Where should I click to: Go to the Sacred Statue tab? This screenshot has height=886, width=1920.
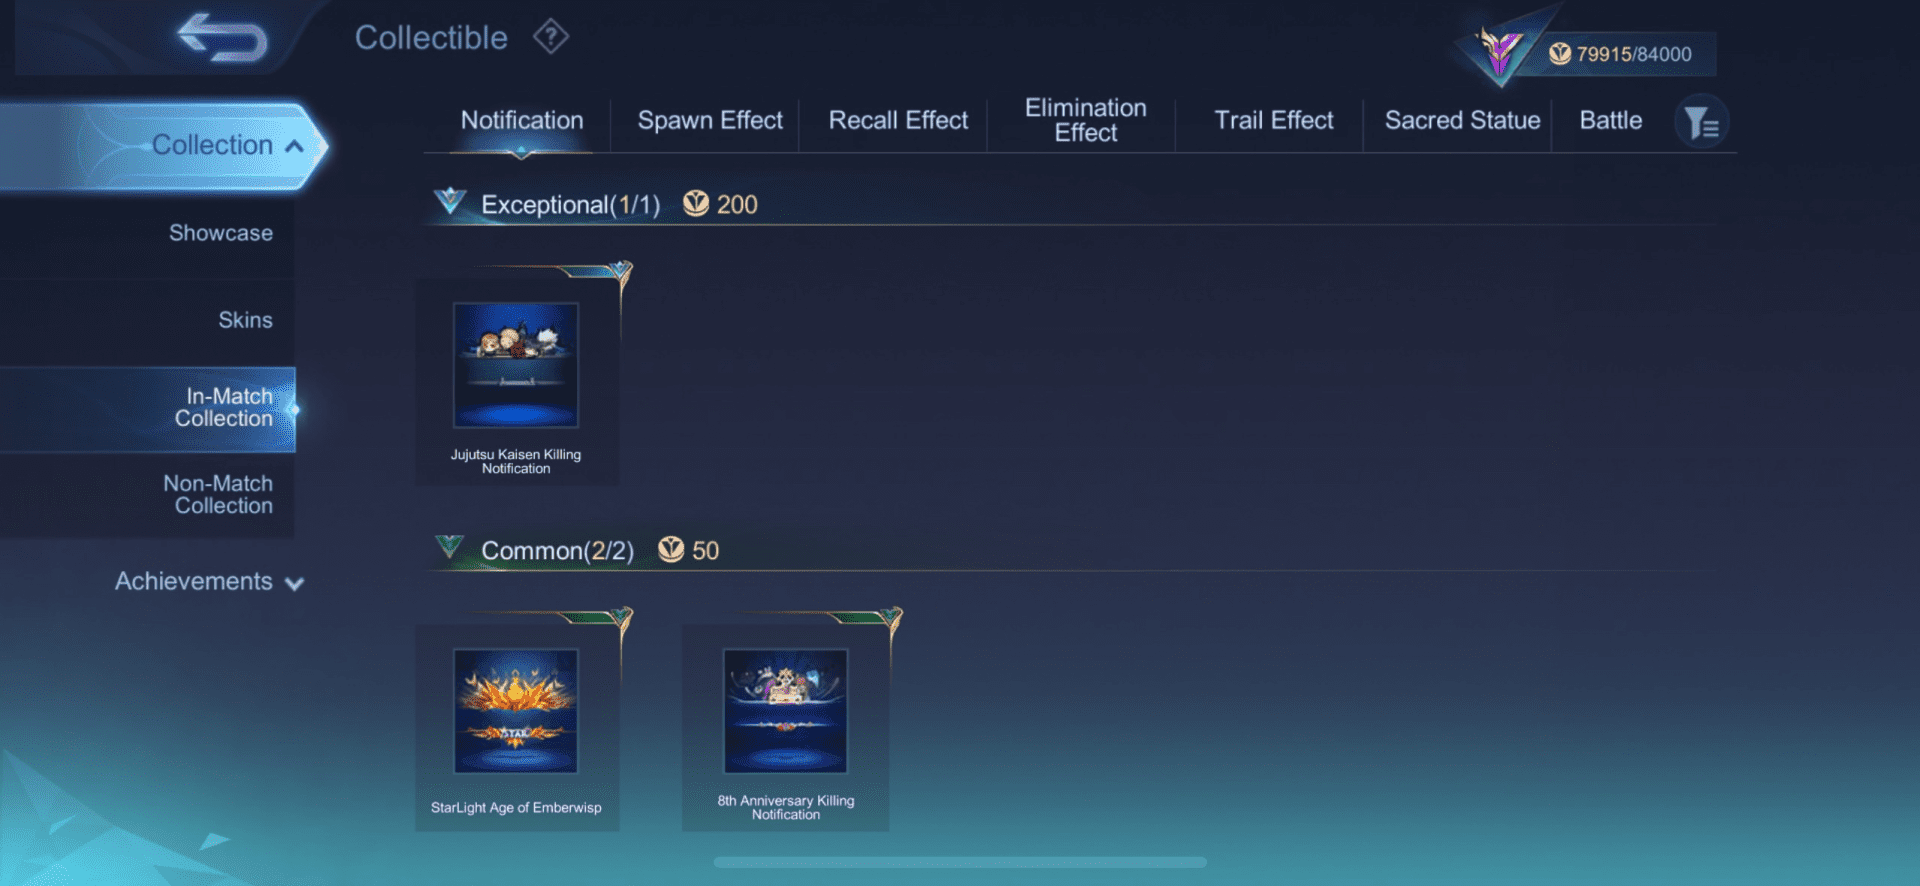[1461, 121]
